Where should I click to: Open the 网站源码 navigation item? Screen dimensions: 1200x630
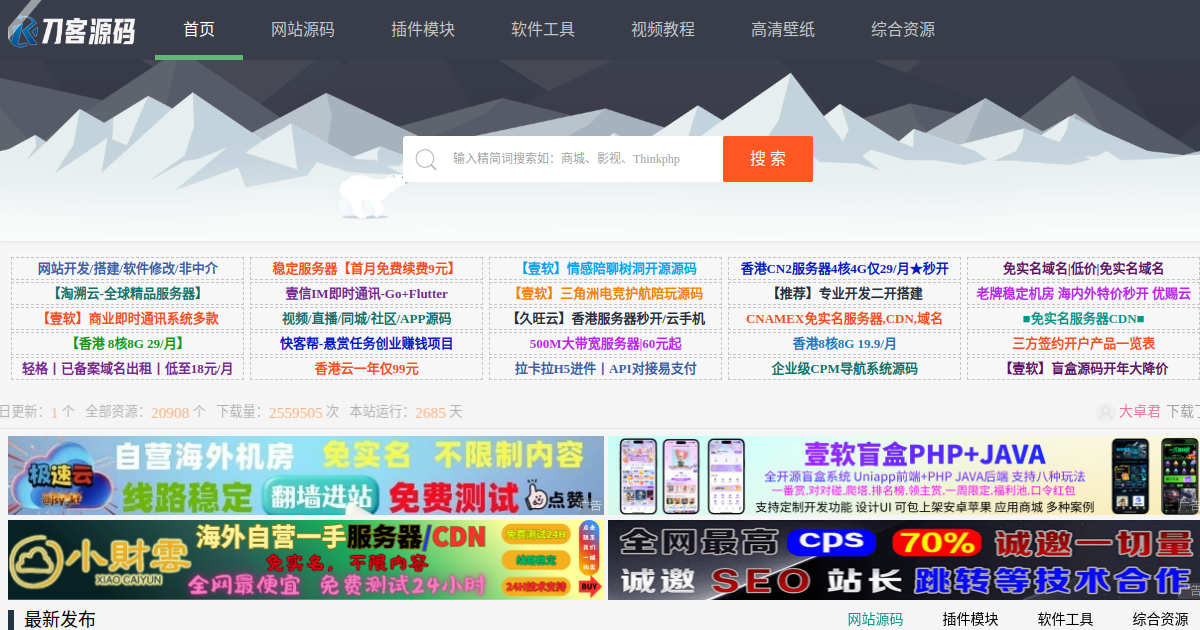click(303, 30)
